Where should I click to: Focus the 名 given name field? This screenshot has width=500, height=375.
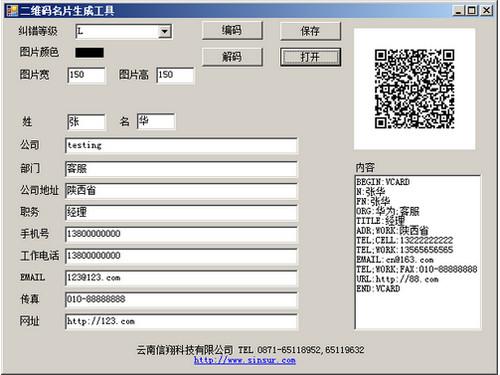pyautogui.click(x=156, y=121)
